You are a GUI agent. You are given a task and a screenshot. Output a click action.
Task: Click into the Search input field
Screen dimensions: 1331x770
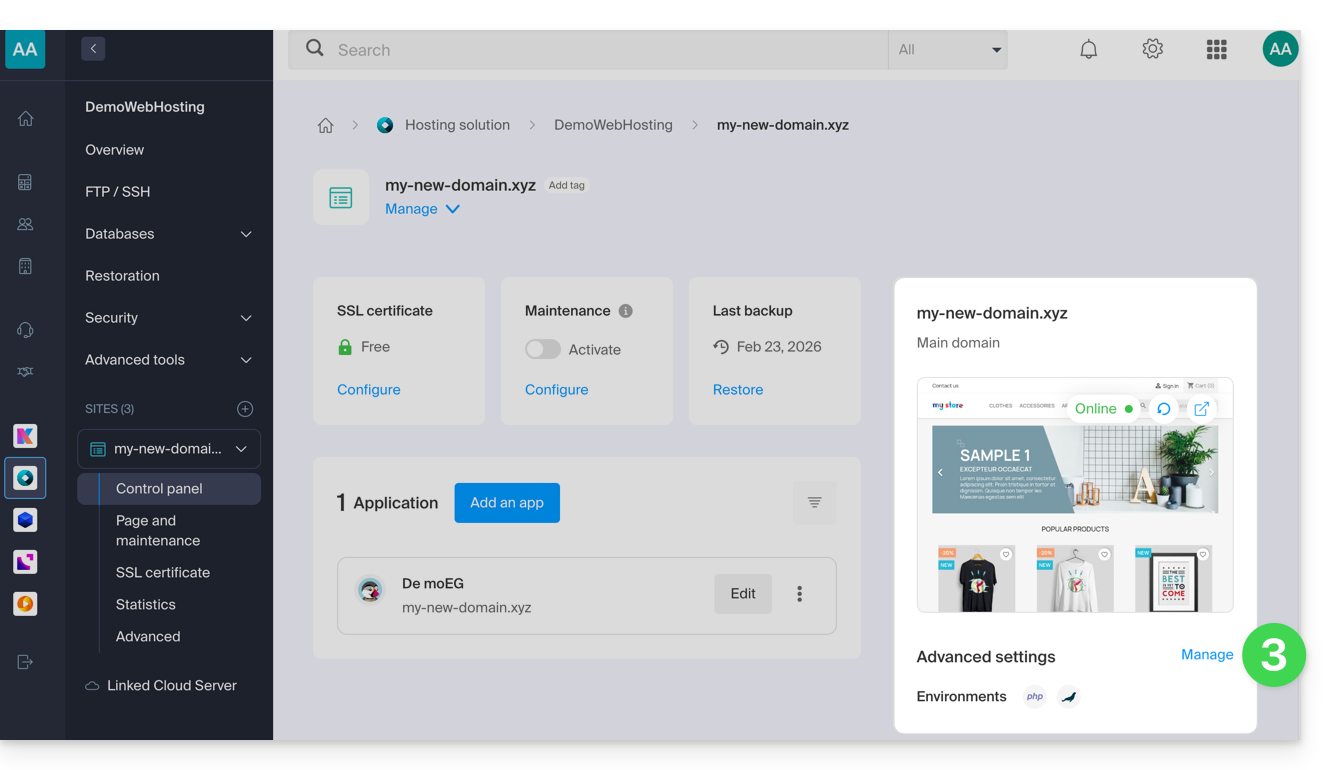click(600, 49)
